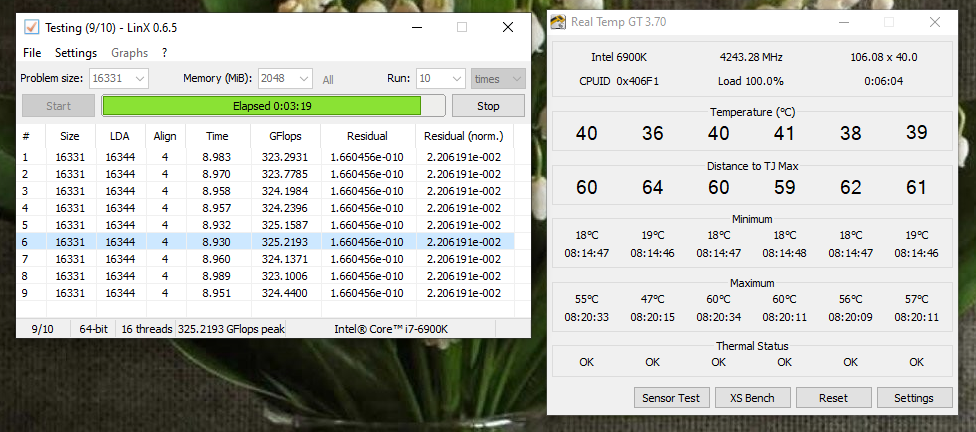Image resolution: width=976 pixels, height=432 pixels.
Task: Click Distance to TJ Max value 59
Action: [784, 187]
